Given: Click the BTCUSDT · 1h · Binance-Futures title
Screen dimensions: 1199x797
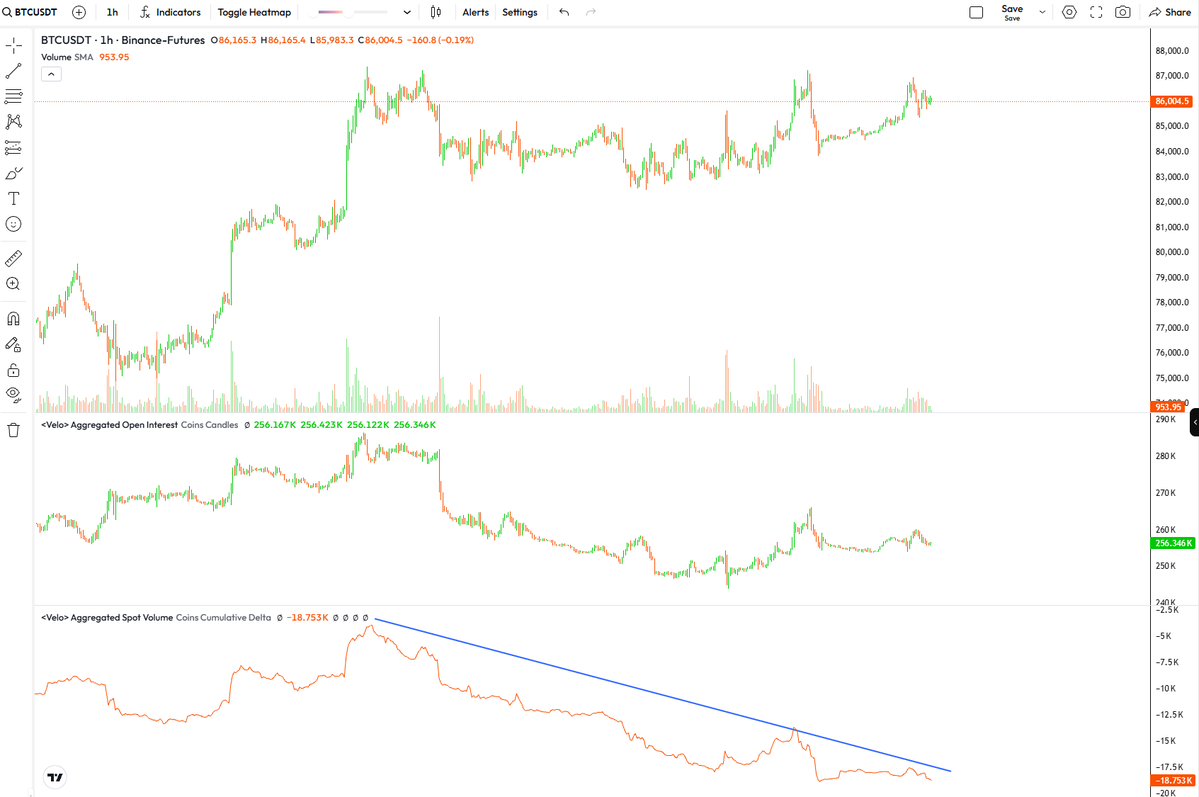Looking at the screenshot, I should (123, 40).
